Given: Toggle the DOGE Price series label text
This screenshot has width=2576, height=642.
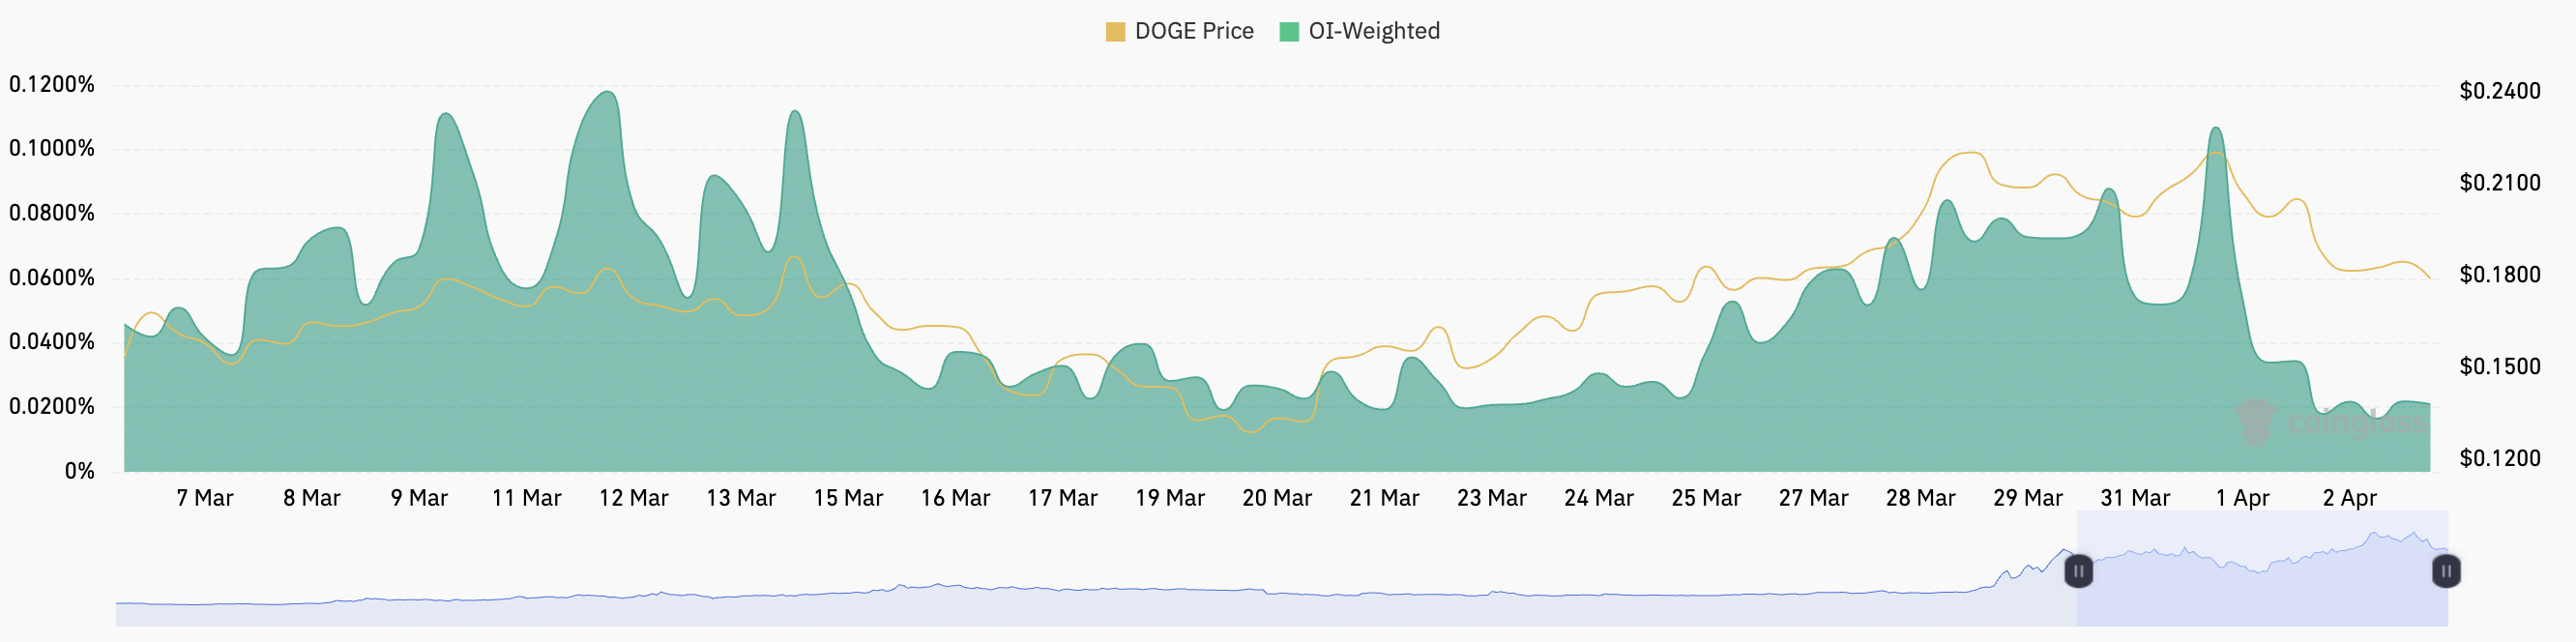Looking at the screenshot, I should point(1193,32).
